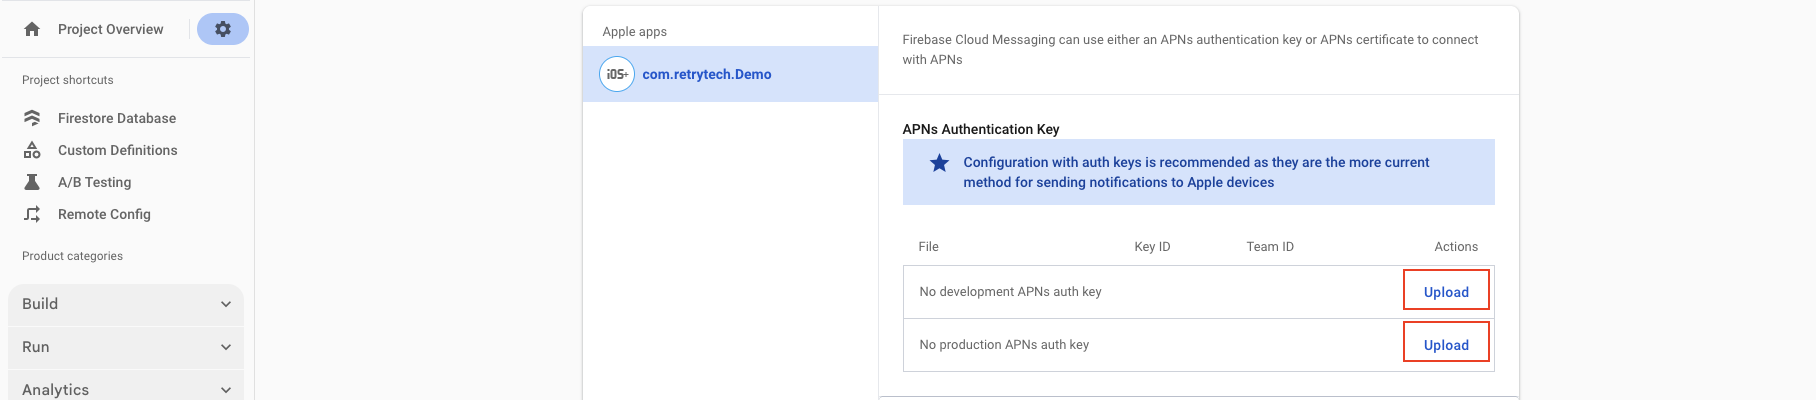This screenshot has width=1816, height=400.
Task: Open A/B Testing from sidebar
Action: coord(95,182)
